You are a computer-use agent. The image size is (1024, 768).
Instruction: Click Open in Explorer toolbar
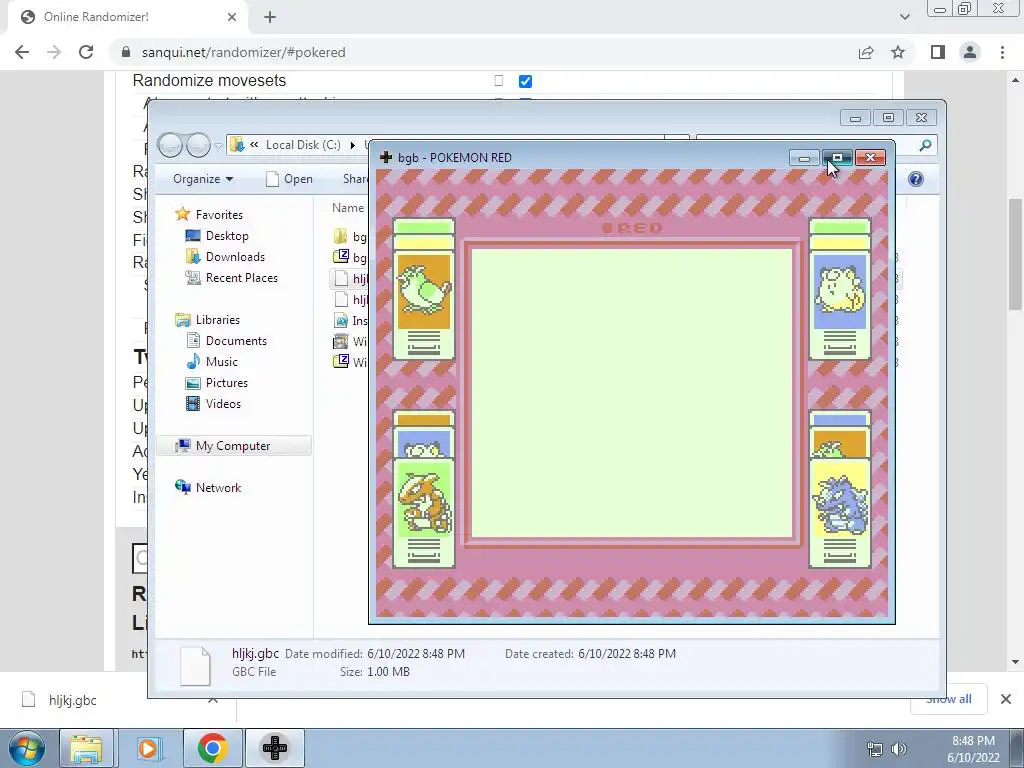point(289,179)
